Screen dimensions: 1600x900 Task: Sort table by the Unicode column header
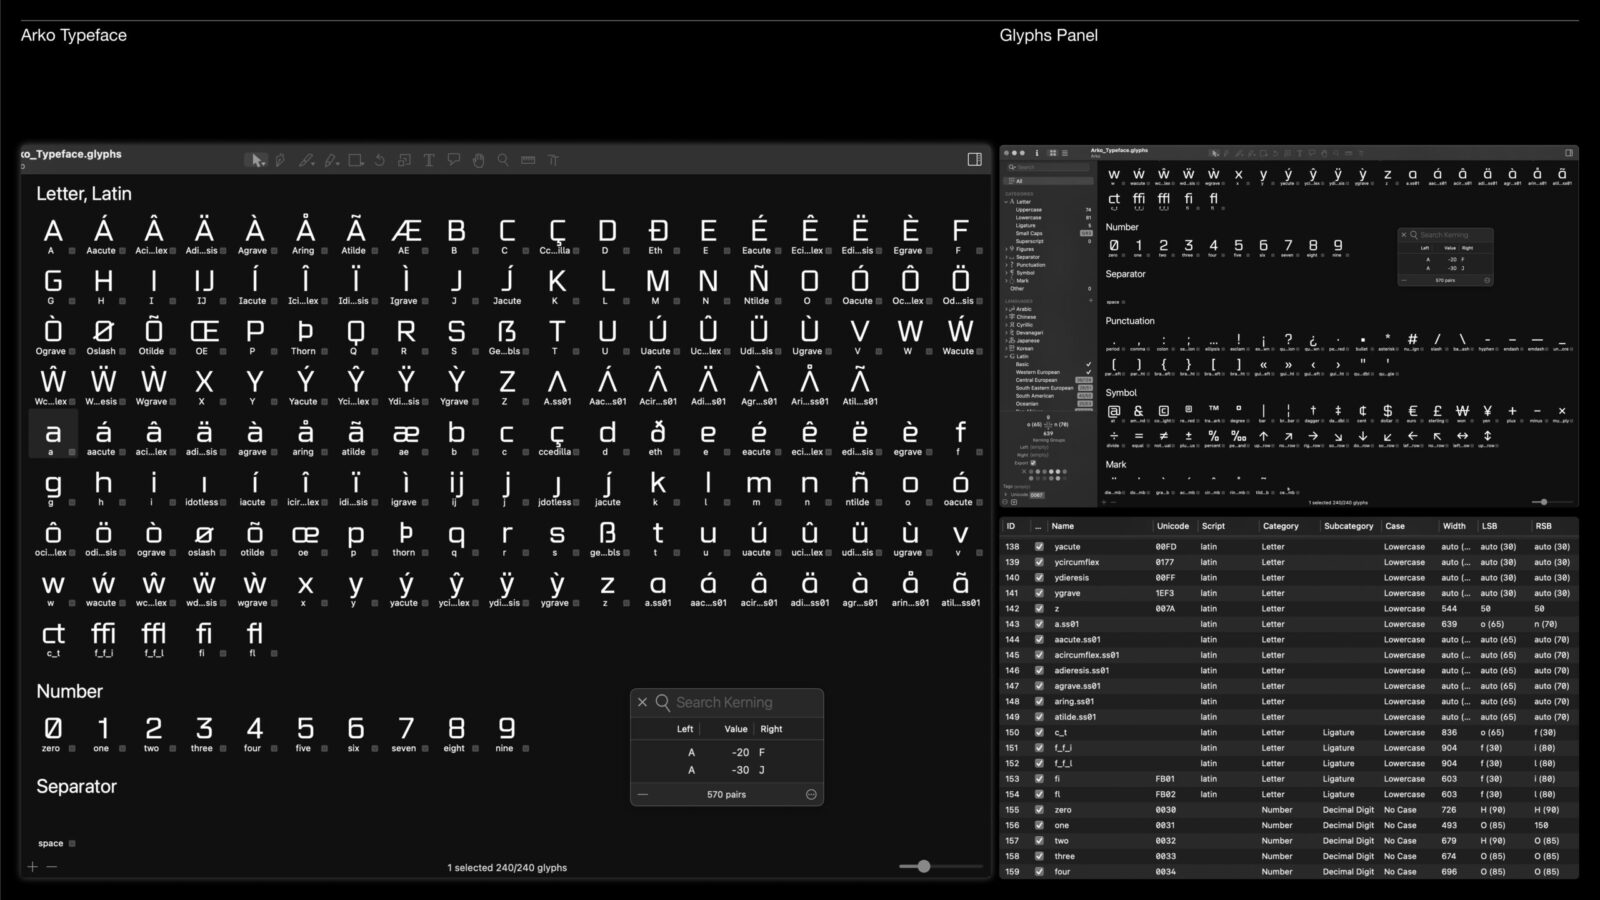pyautogui.click(x=1172, y=526)
